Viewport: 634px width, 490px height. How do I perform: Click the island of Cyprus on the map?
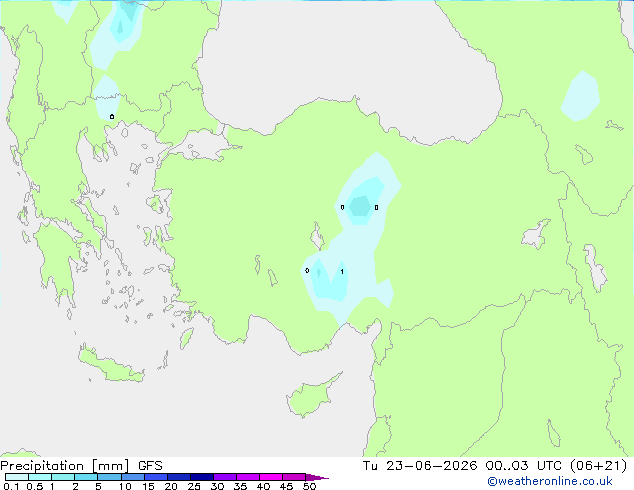click(x=311, y=396)
